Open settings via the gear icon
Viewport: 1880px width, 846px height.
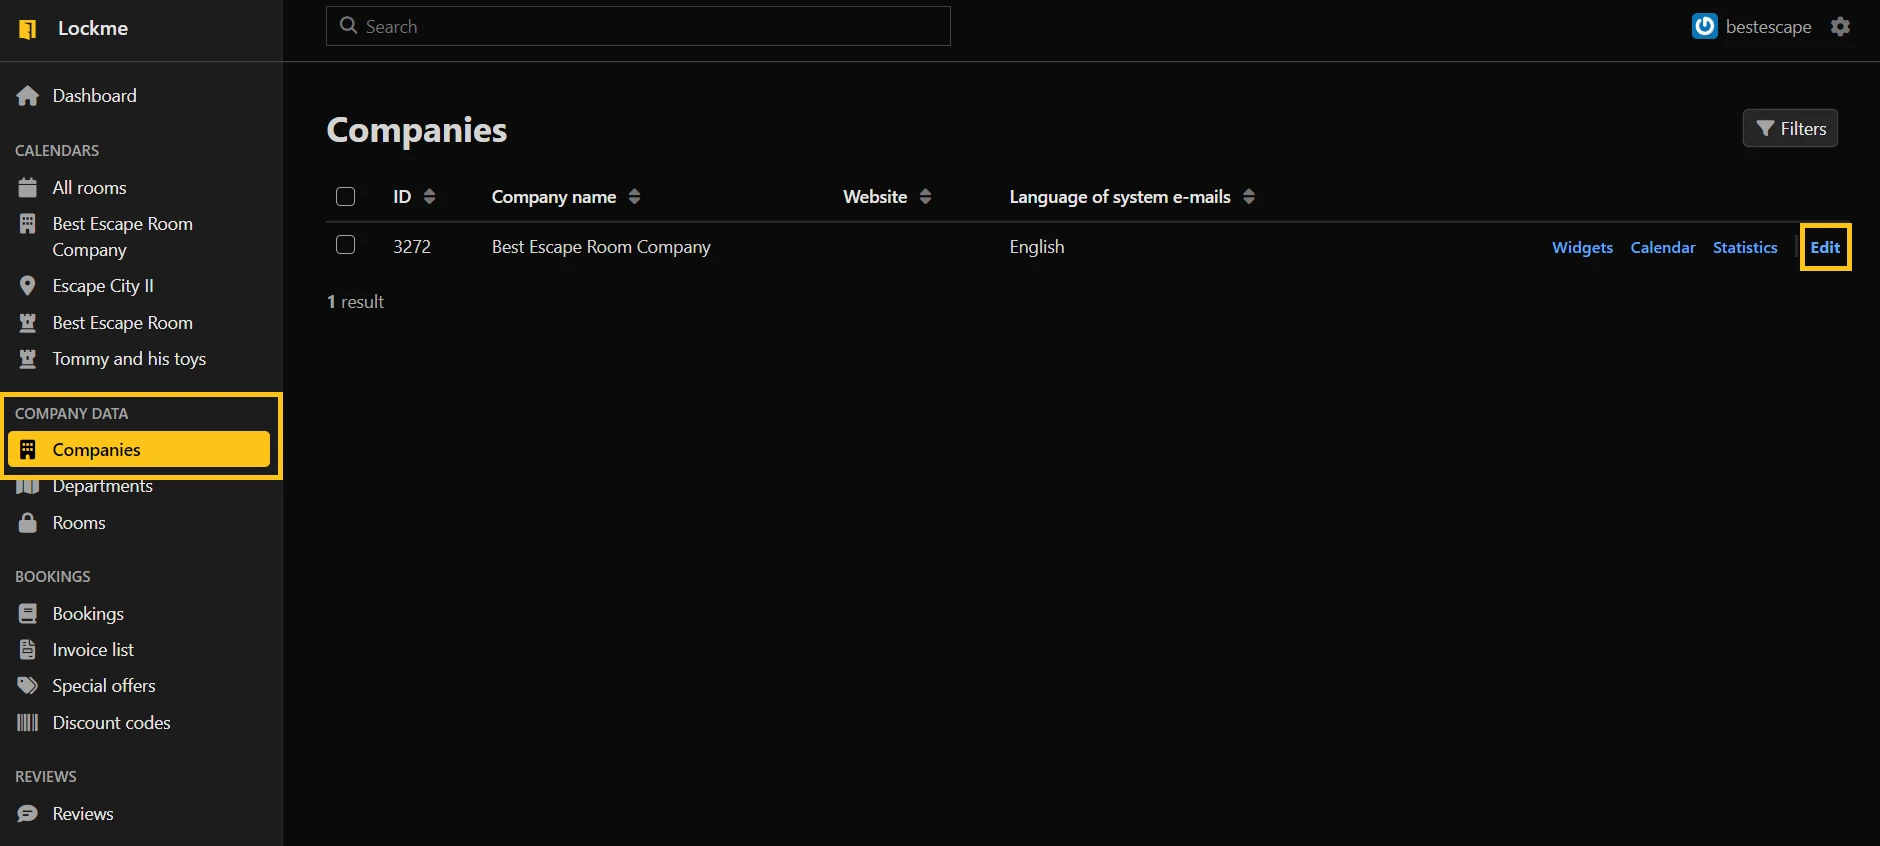[x=1840, y=27]
